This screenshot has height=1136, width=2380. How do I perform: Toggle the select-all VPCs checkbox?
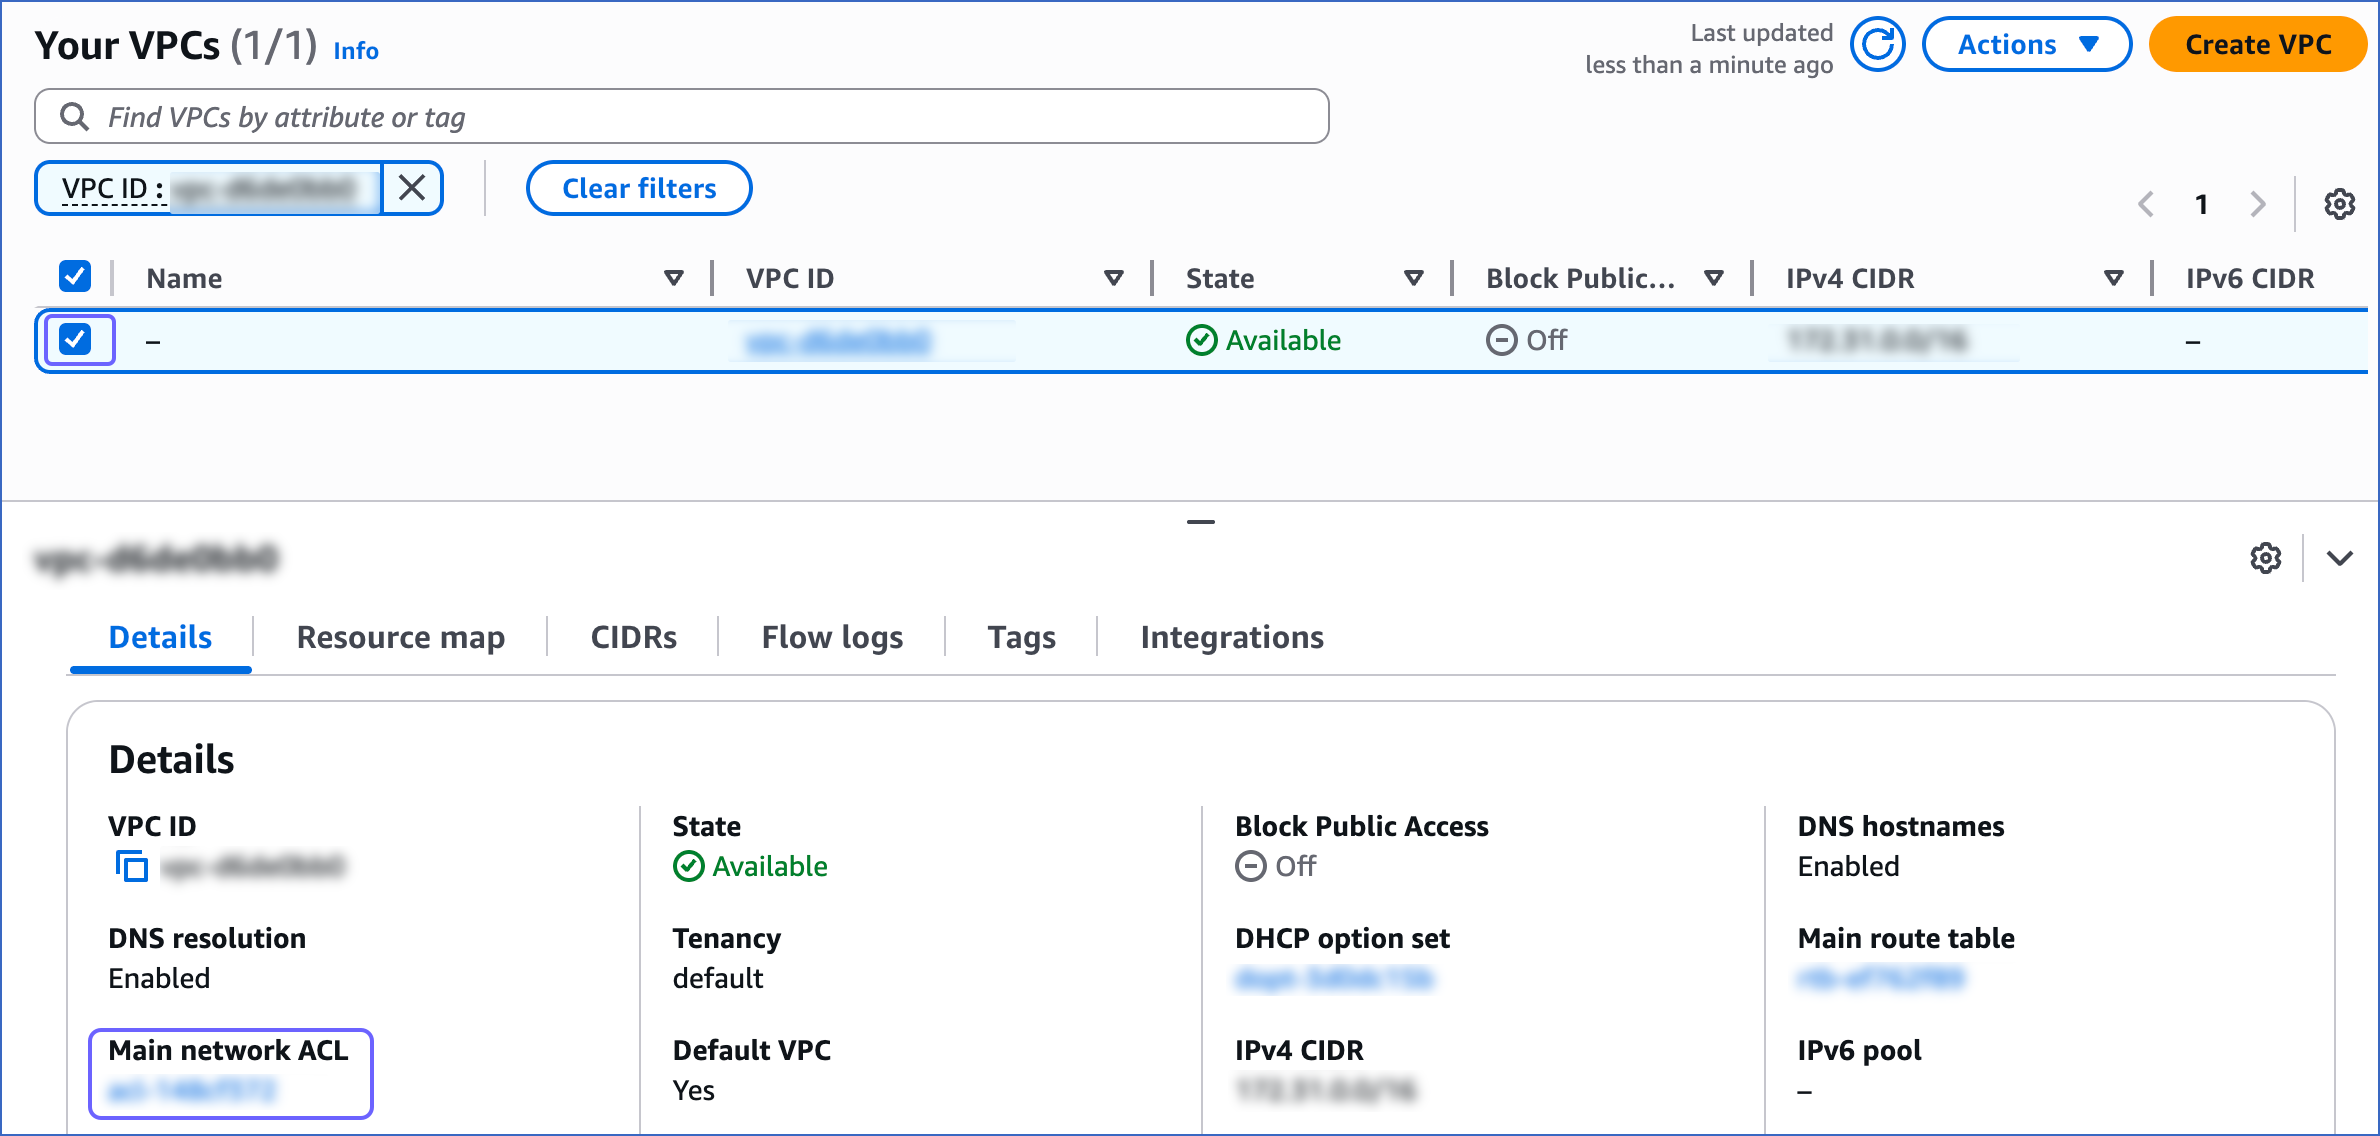pyautogui.click(x=75, y=276)
